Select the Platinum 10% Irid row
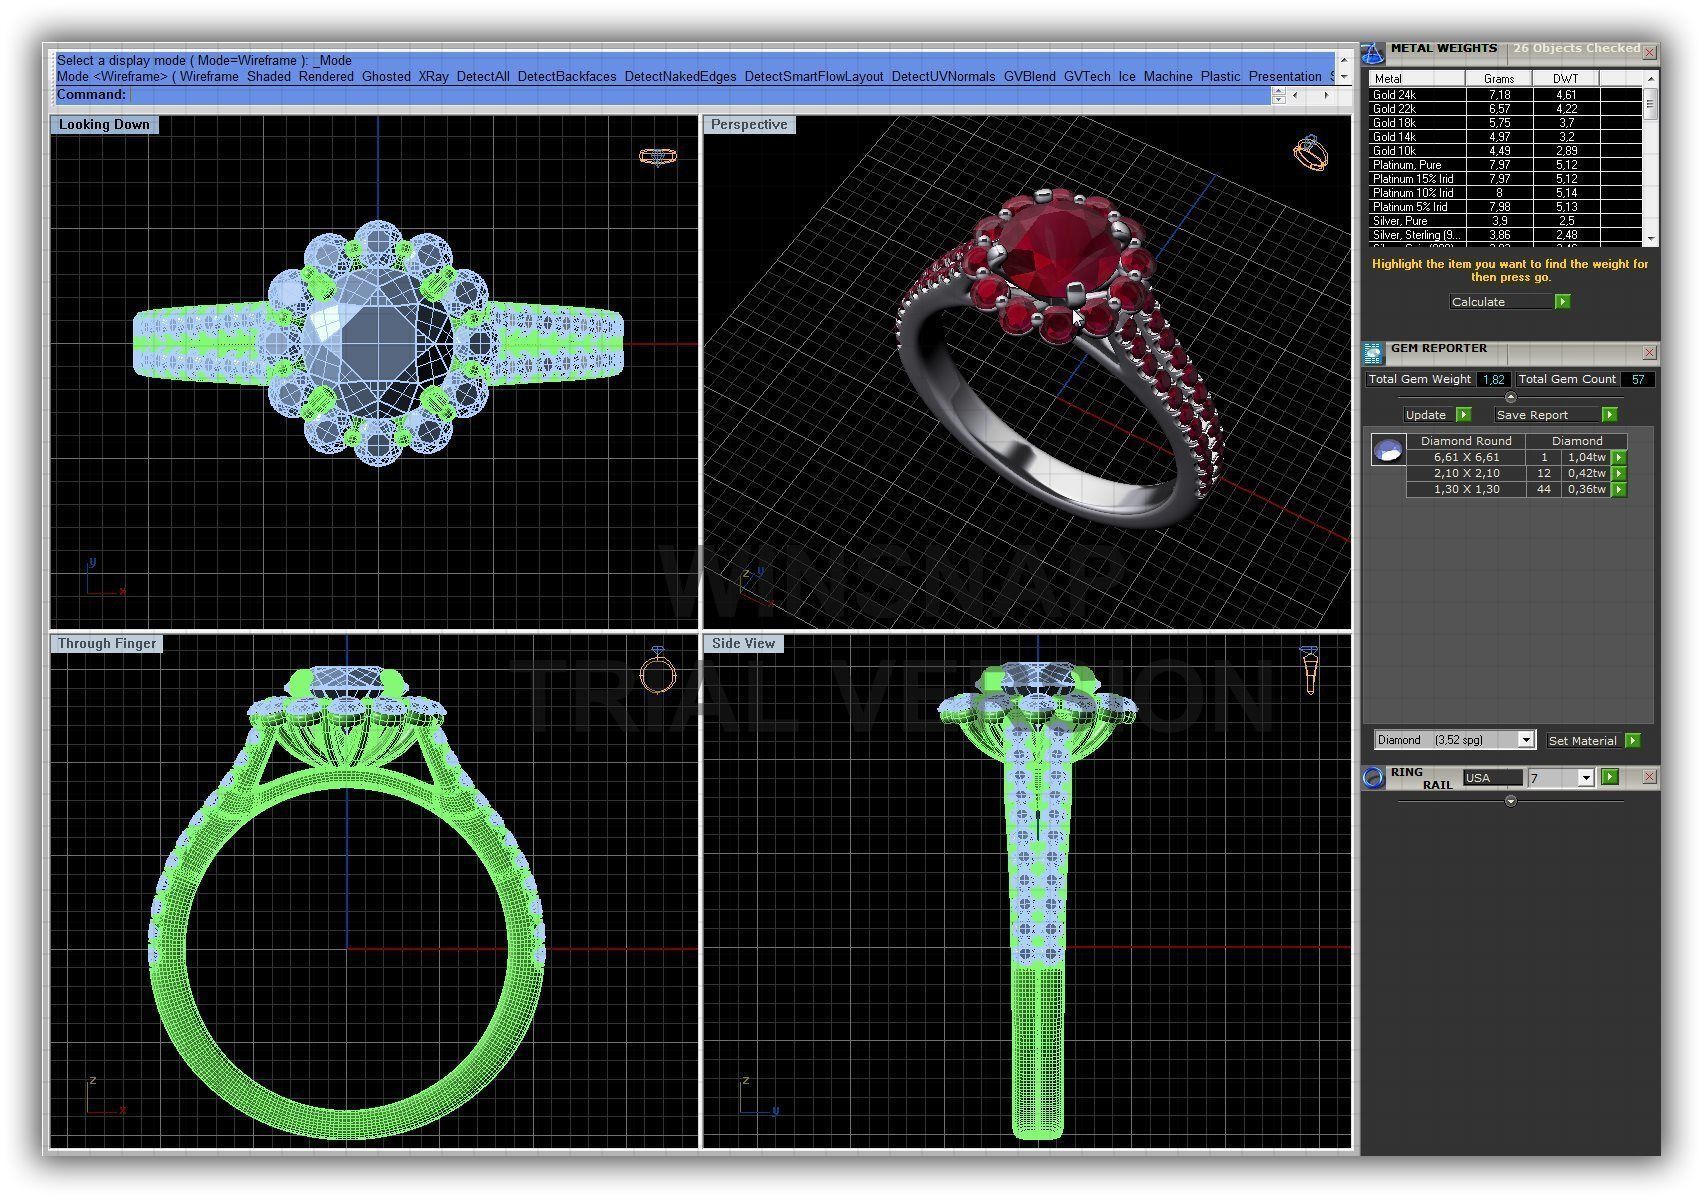Image resolution: width=1703 pixels, height=1198 pixels. click(x=1505, y=193)
